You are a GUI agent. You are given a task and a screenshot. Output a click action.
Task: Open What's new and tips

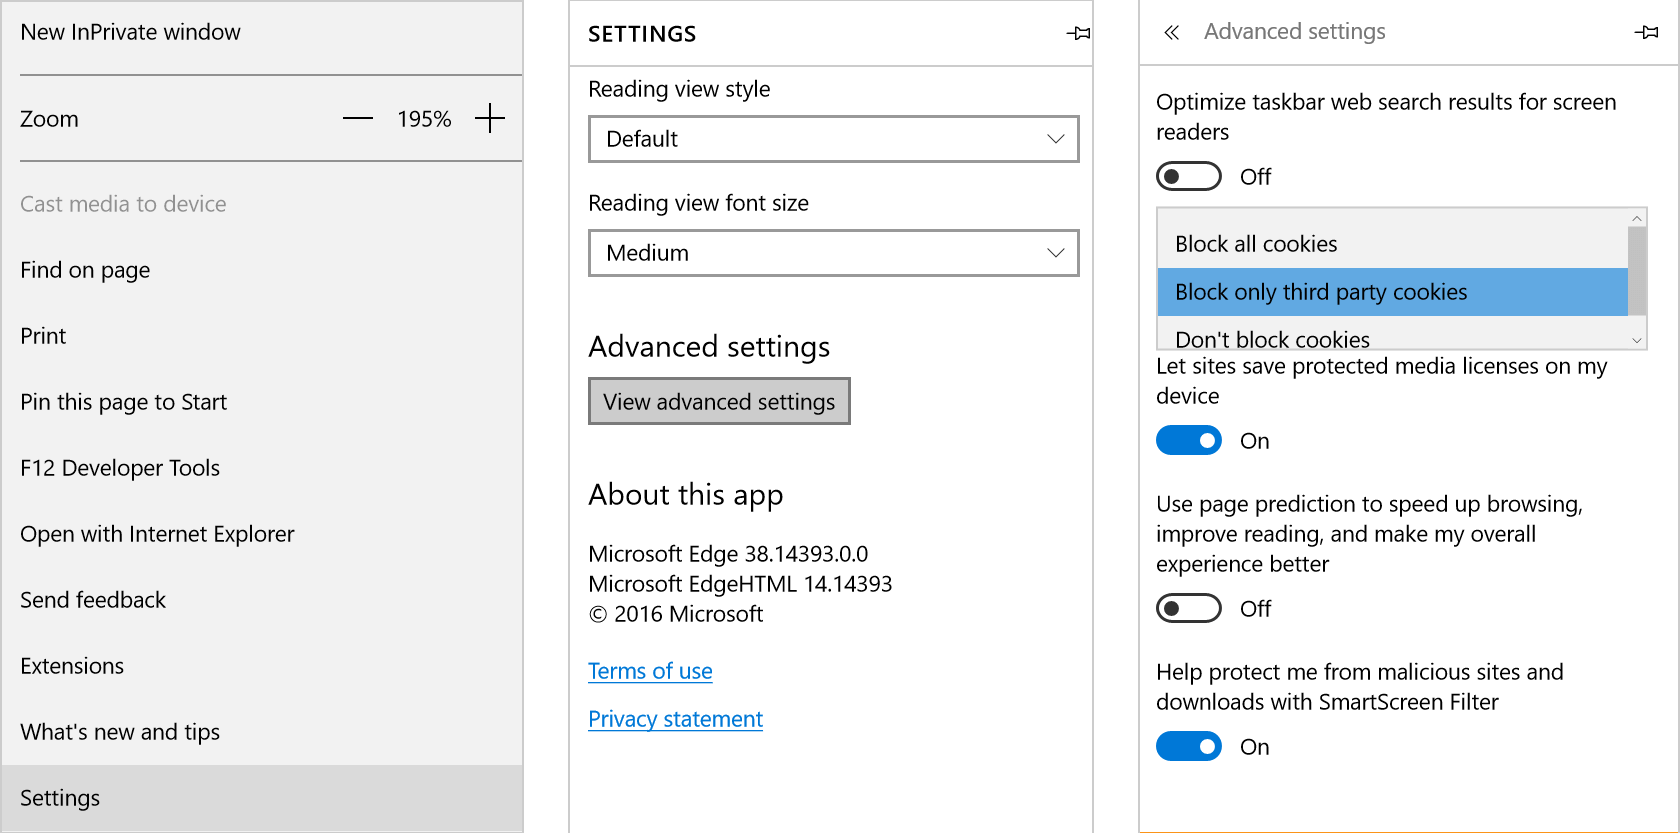[x=262, y=732]
